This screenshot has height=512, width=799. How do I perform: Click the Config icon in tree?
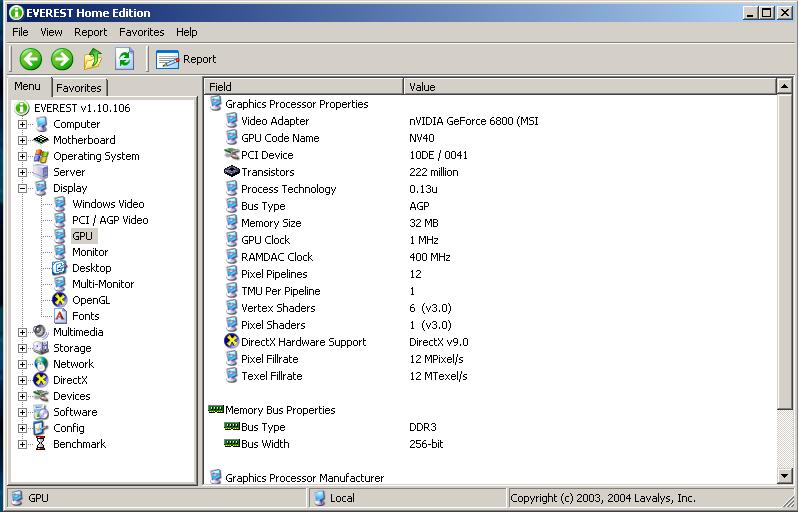[x=41, y=427]
